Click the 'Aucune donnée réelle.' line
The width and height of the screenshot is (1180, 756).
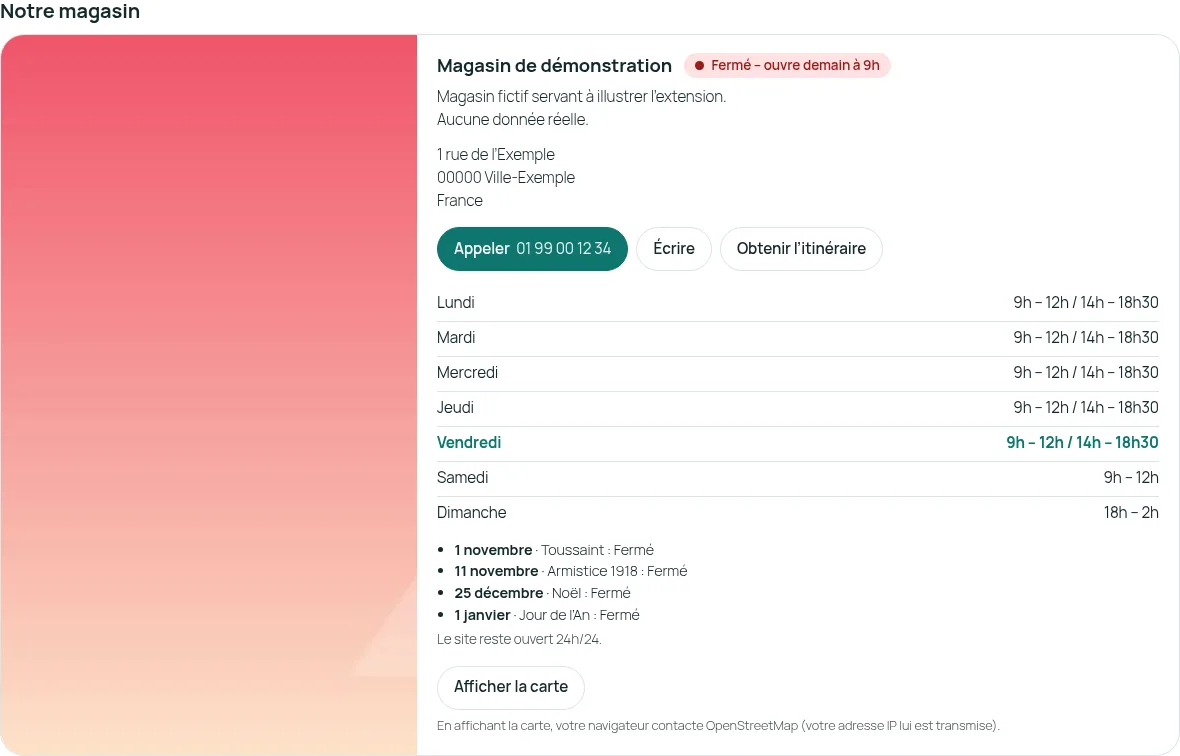(512, 120)
